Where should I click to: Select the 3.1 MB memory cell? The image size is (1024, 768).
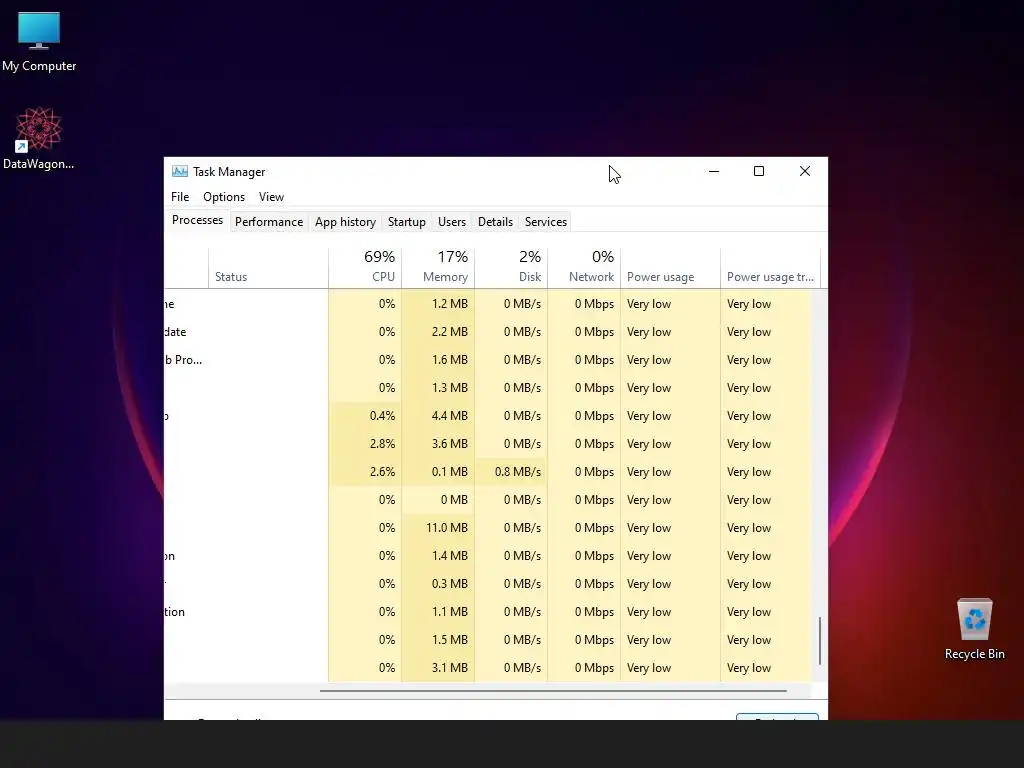438,668
